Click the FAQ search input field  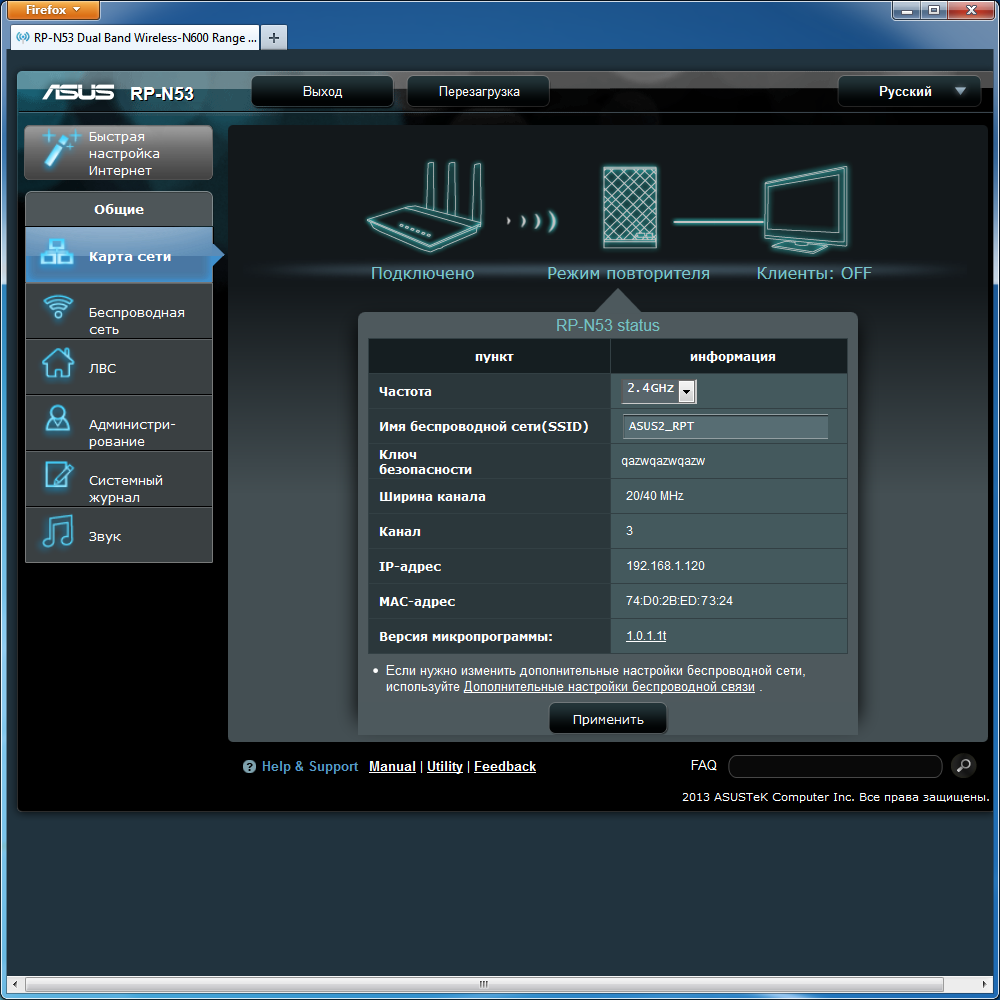tap(835, 765)
